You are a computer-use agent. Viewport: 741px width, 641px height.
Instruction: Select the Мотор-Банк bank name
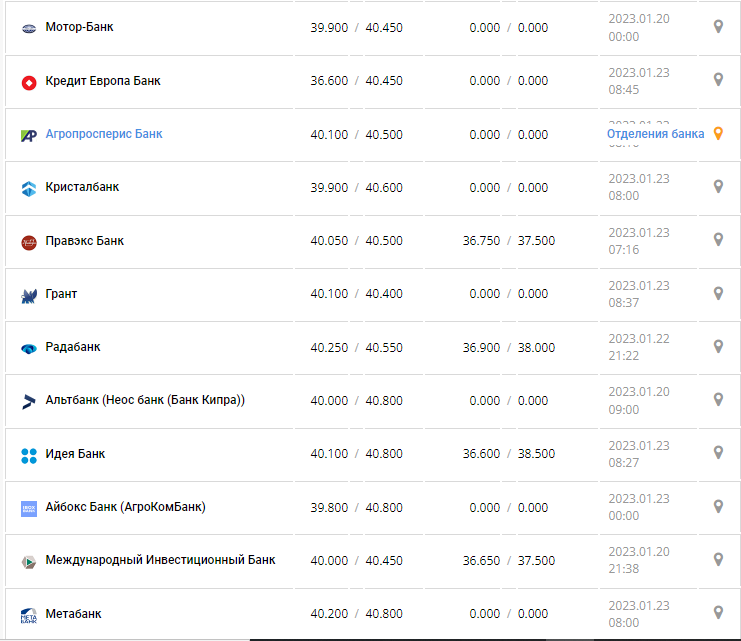click(80, 27)
